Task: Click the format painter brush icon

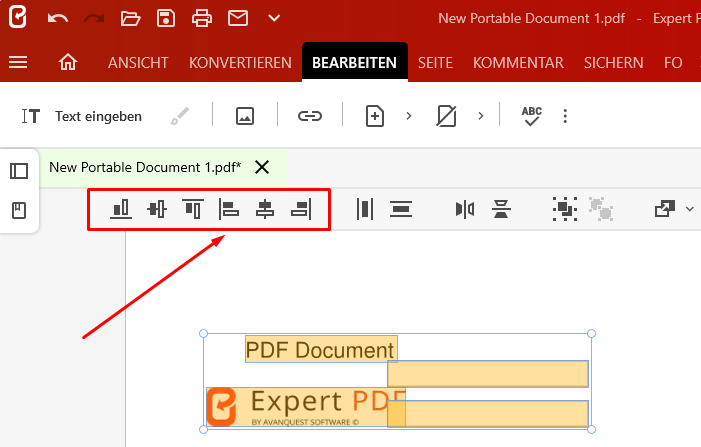Action: click(180, 116)
